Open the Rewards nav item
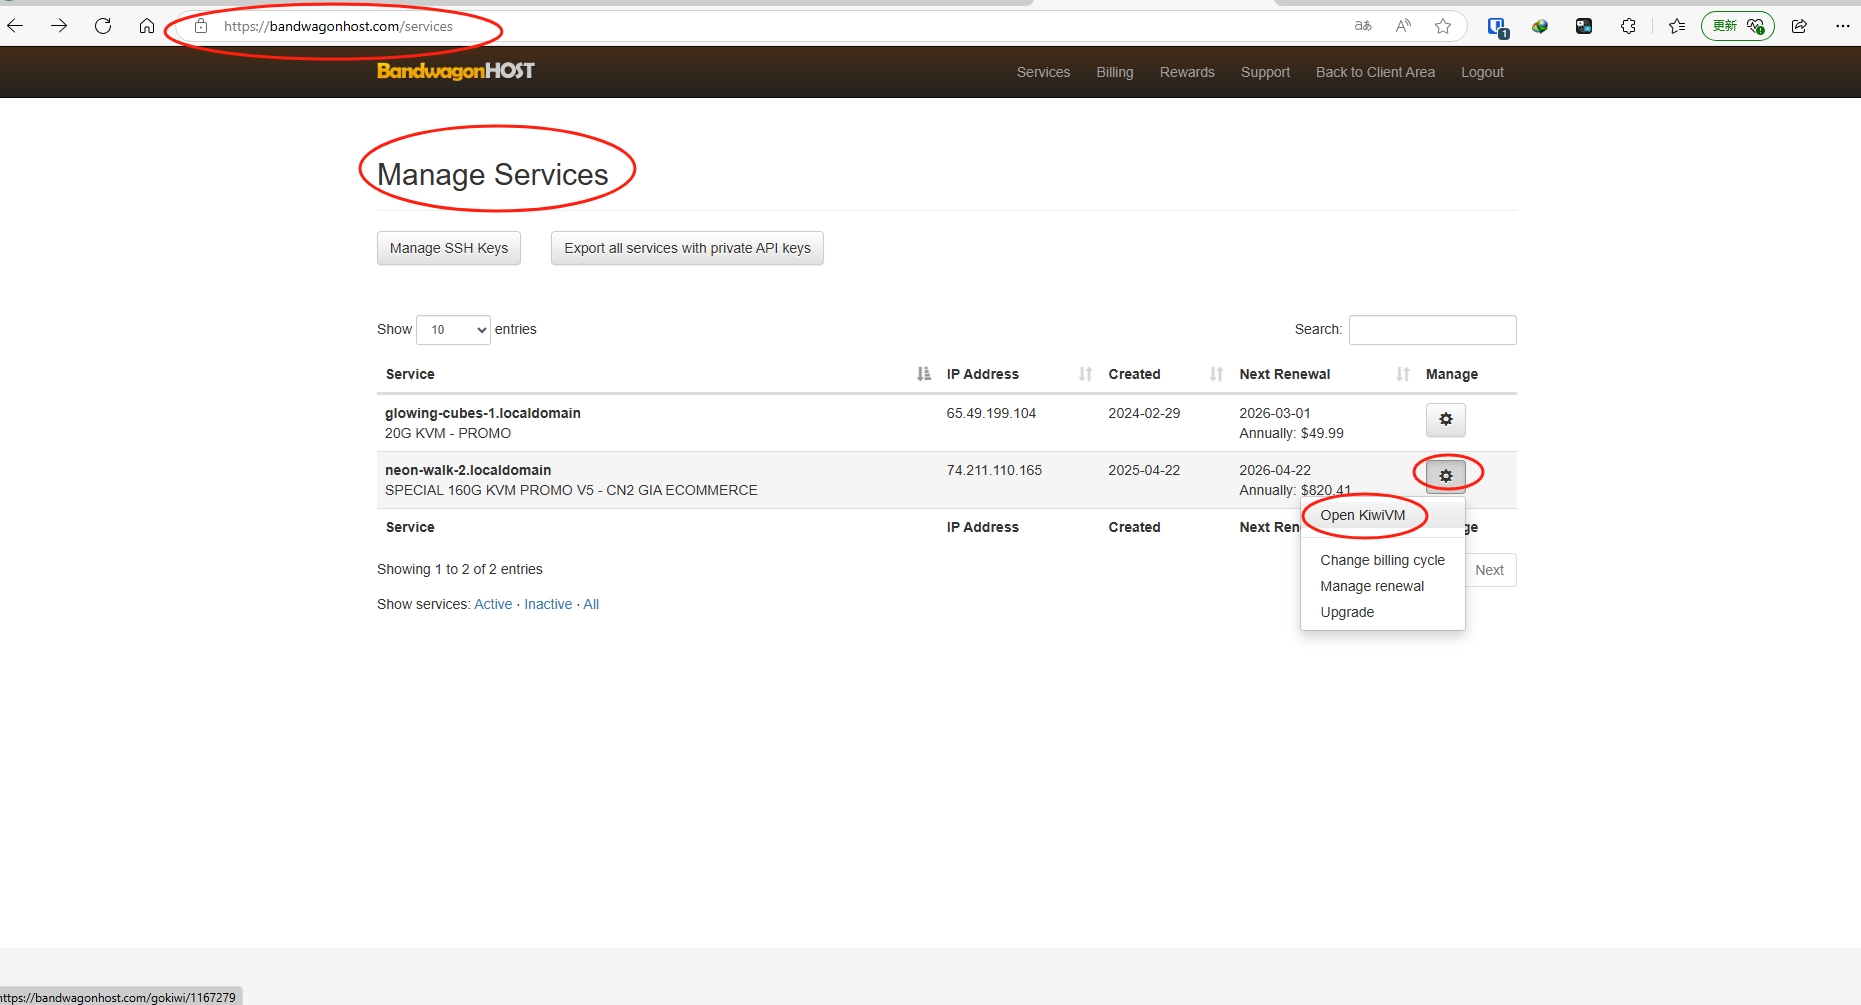1861x1005 pixels. [x=1187, y=72]
